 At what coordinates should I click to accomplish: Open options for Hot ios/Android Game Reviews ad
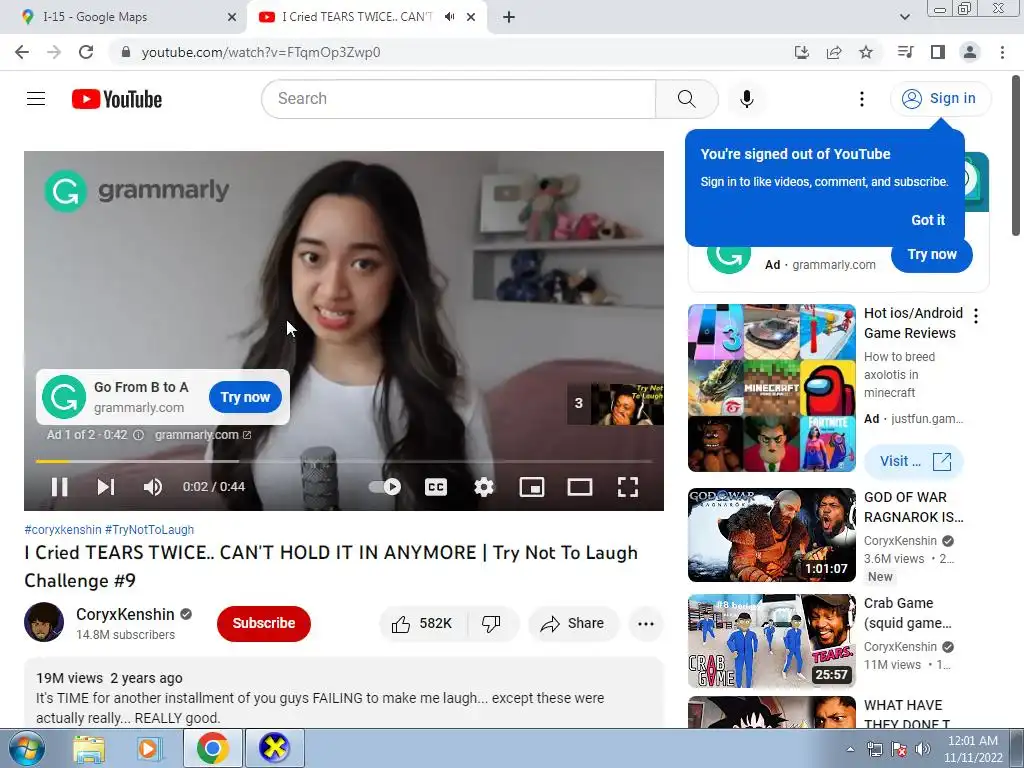click(x=976, y=316)
